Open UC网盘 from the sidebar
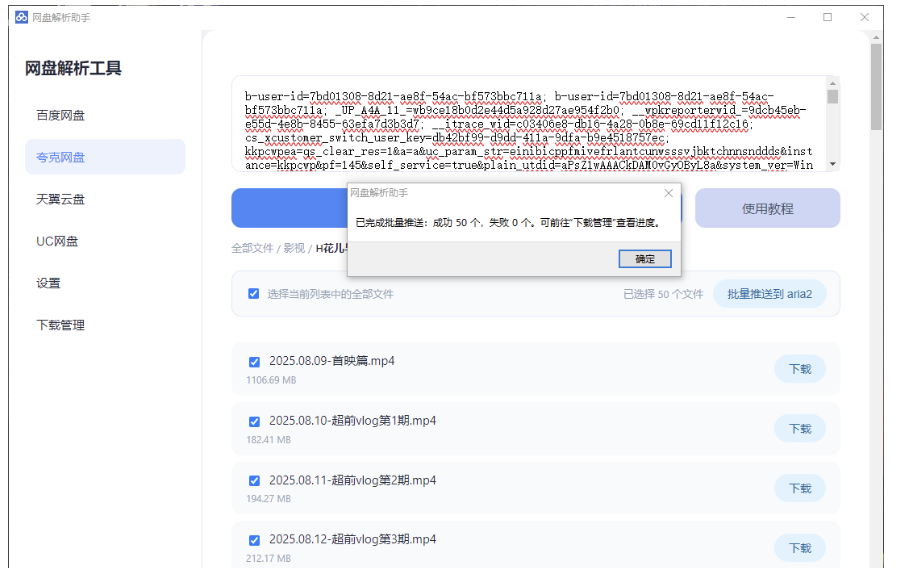Viewport: 897px width, 568px height. (57, 241)
